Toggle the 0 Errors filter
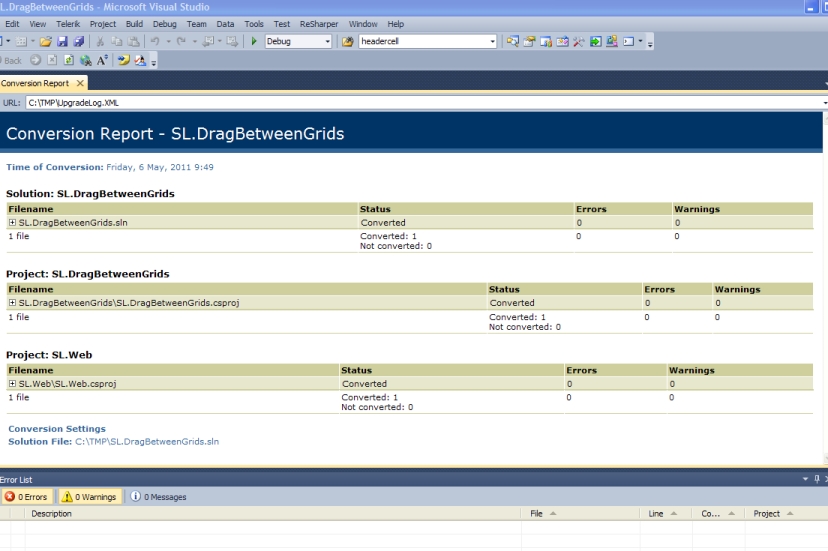The height and width of the screenshot is (551, 828). click(26, 497)
